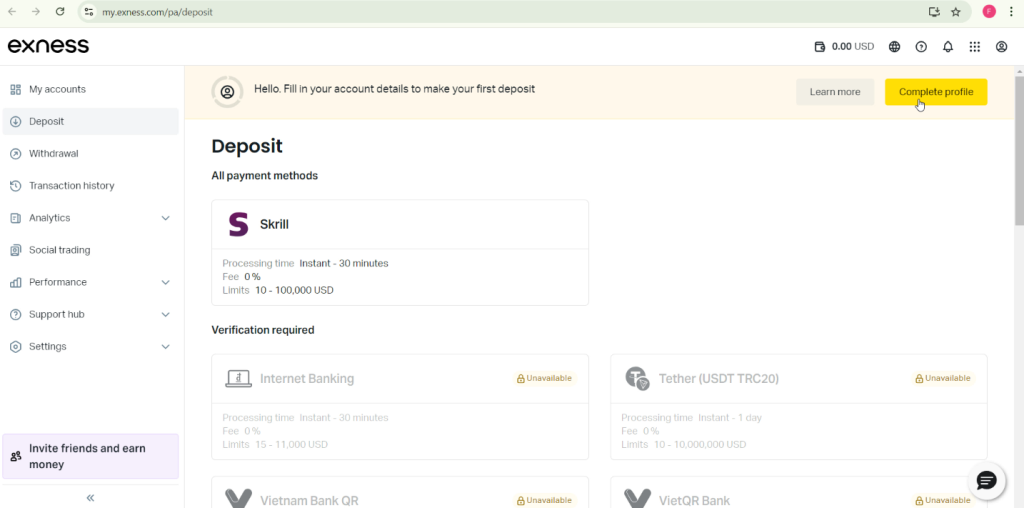1024x508 pixels.
Task: Open notifications bell icon
Action: (948, 46)
